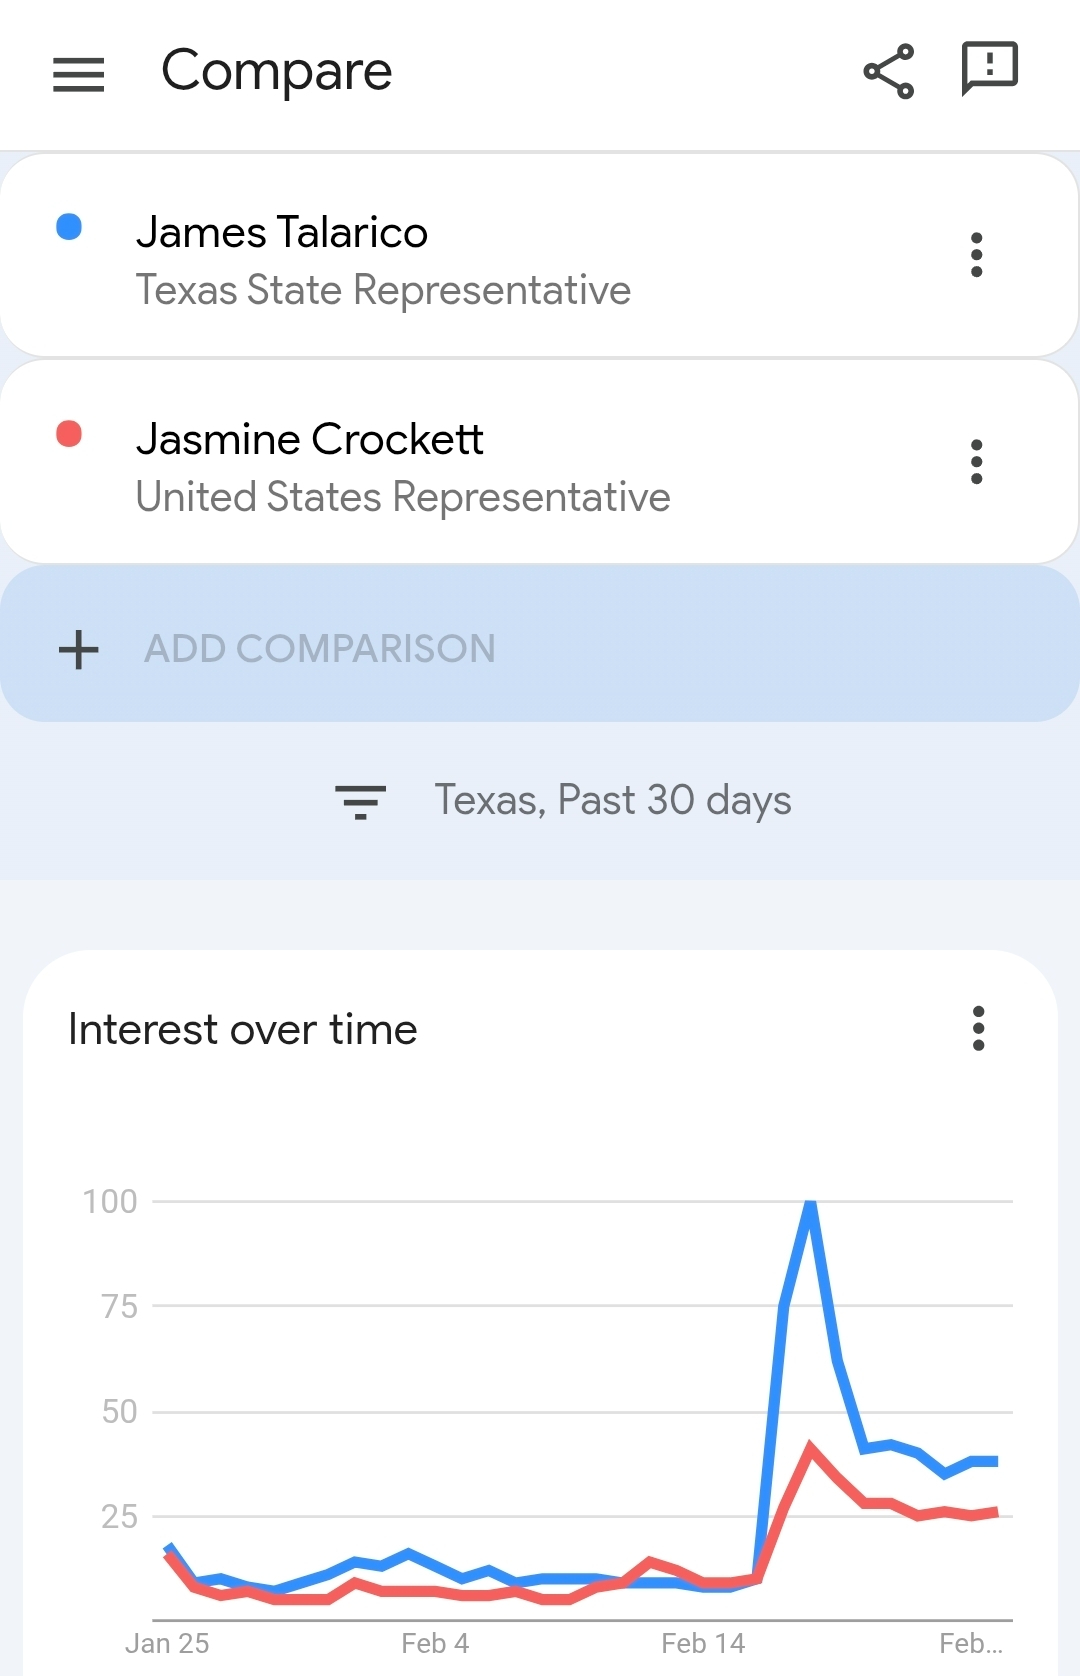Click the Interest over time heading
This screenshot has height=1676, width=1080.
point(243,1029)
